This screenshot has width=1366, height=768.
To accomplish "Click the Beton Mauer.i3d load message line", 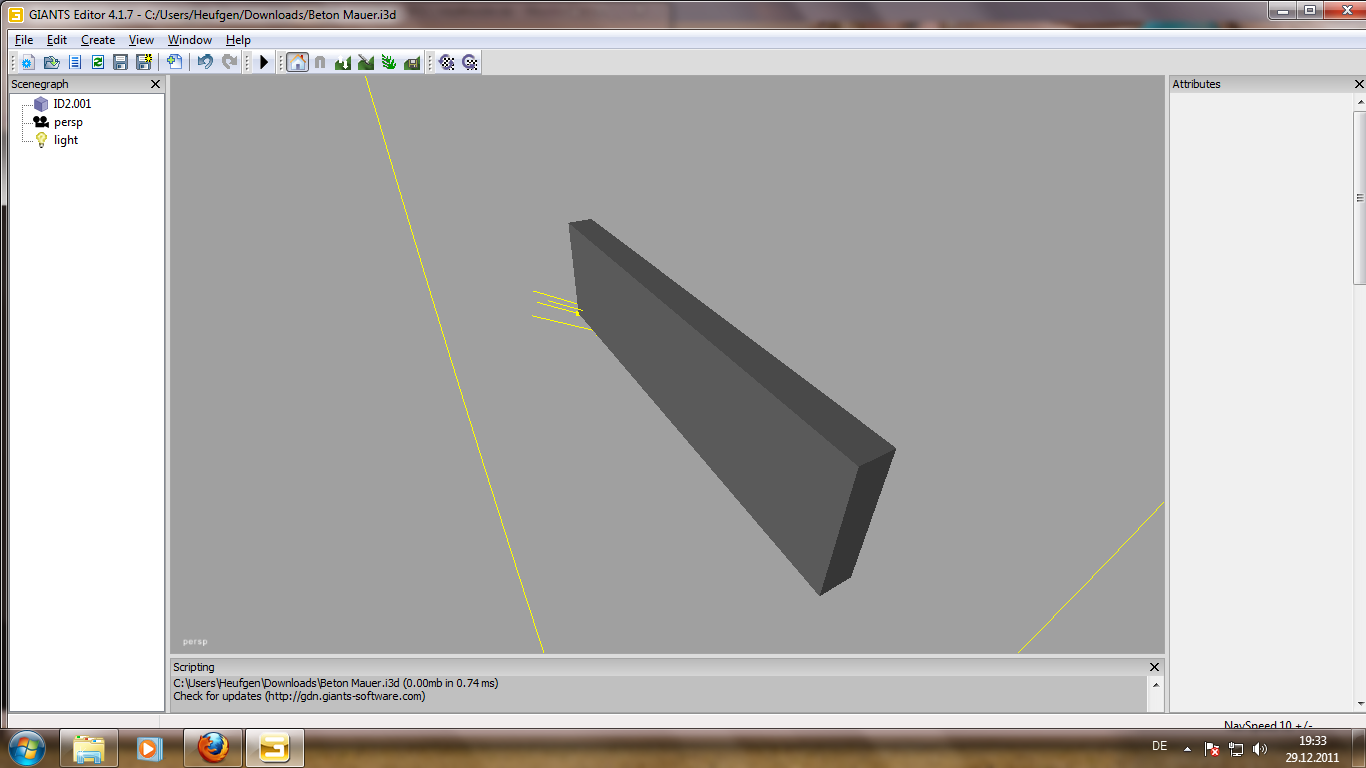I will [x=336, y=683].
